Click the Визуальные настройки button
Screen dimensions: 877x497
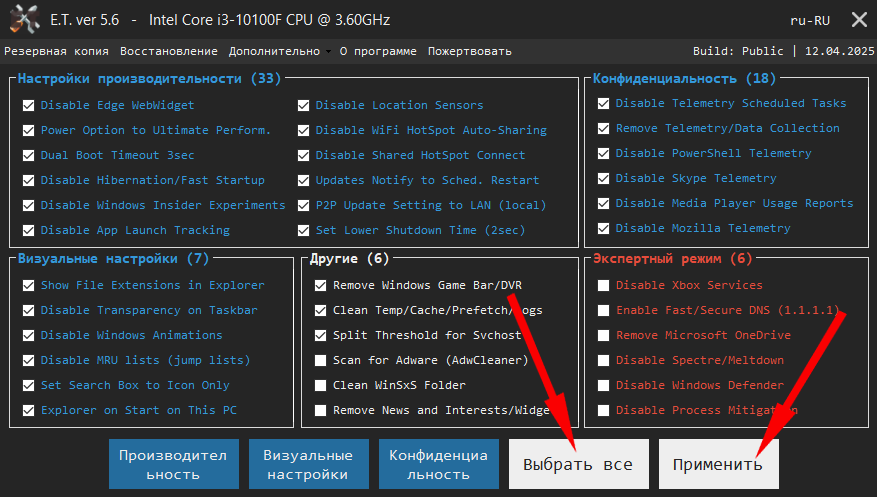308,464
